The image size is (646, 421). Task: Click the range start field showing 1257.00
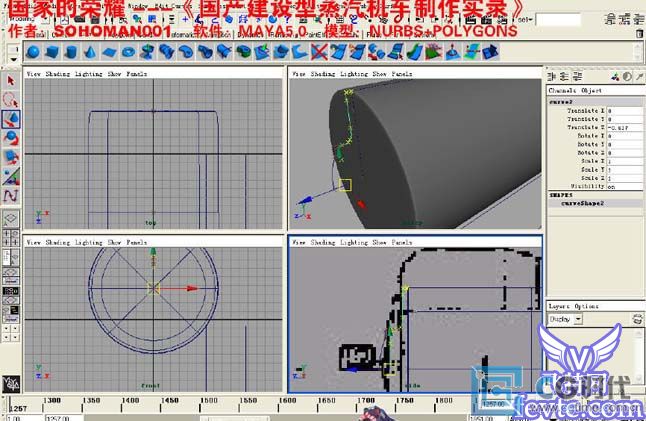pyautogui.click(x=63, y=418)
